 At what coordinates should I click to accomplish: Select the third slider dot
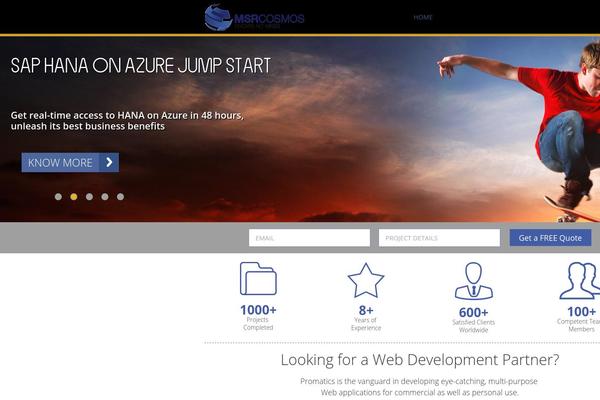click(x=89, y=197)
